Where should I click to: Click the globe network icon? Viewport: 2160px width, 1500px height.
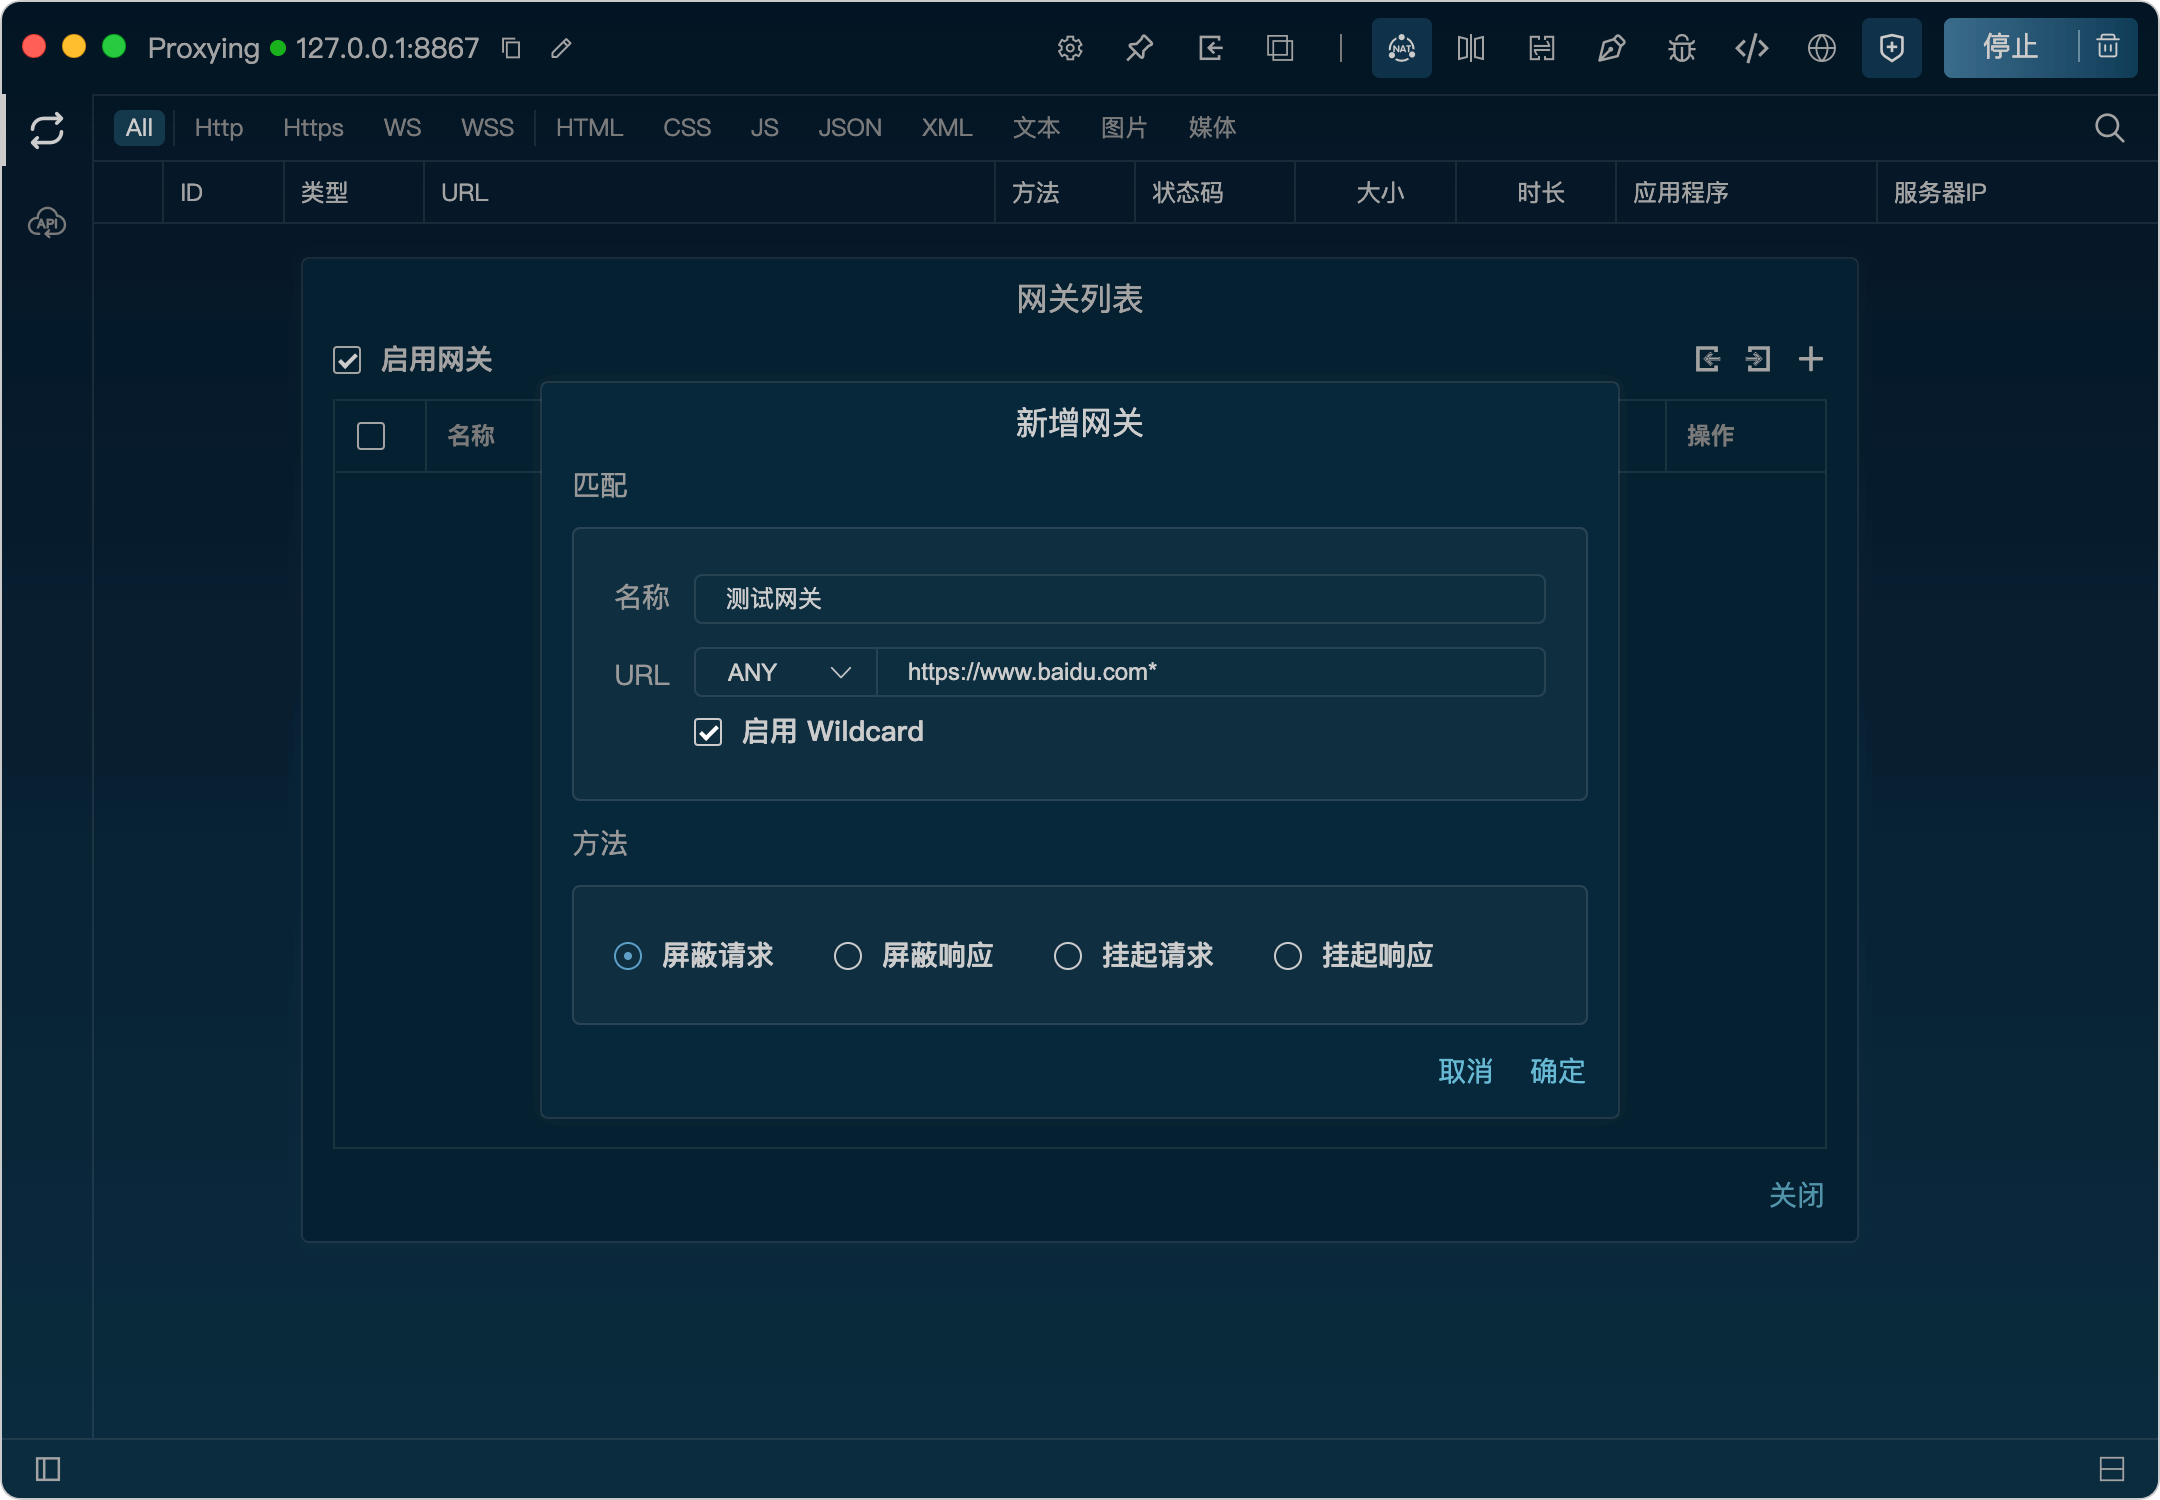point(1821,48)
